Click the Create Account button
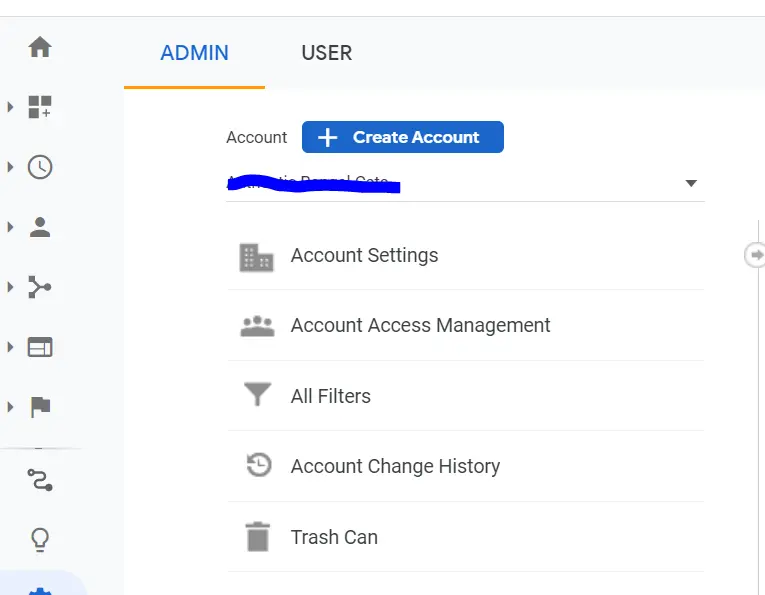The width and height of the screenshot is (765, 595). point(402,137)
